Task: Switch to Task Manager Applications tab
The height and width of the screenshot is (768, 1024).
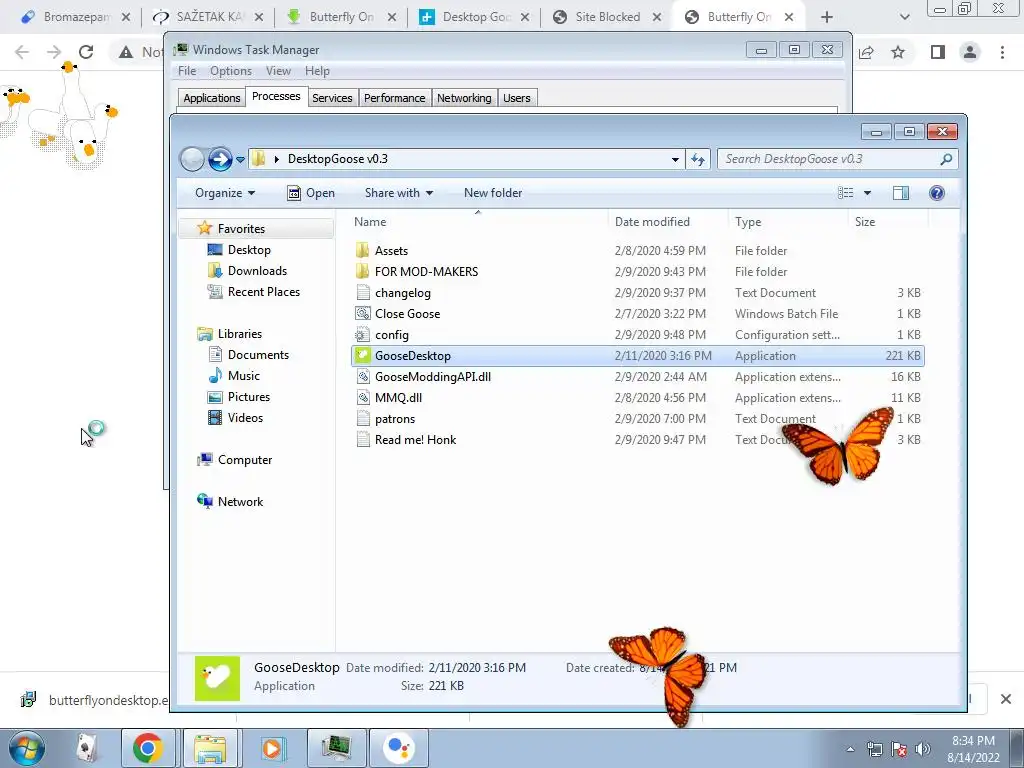Action: (212, 98)
